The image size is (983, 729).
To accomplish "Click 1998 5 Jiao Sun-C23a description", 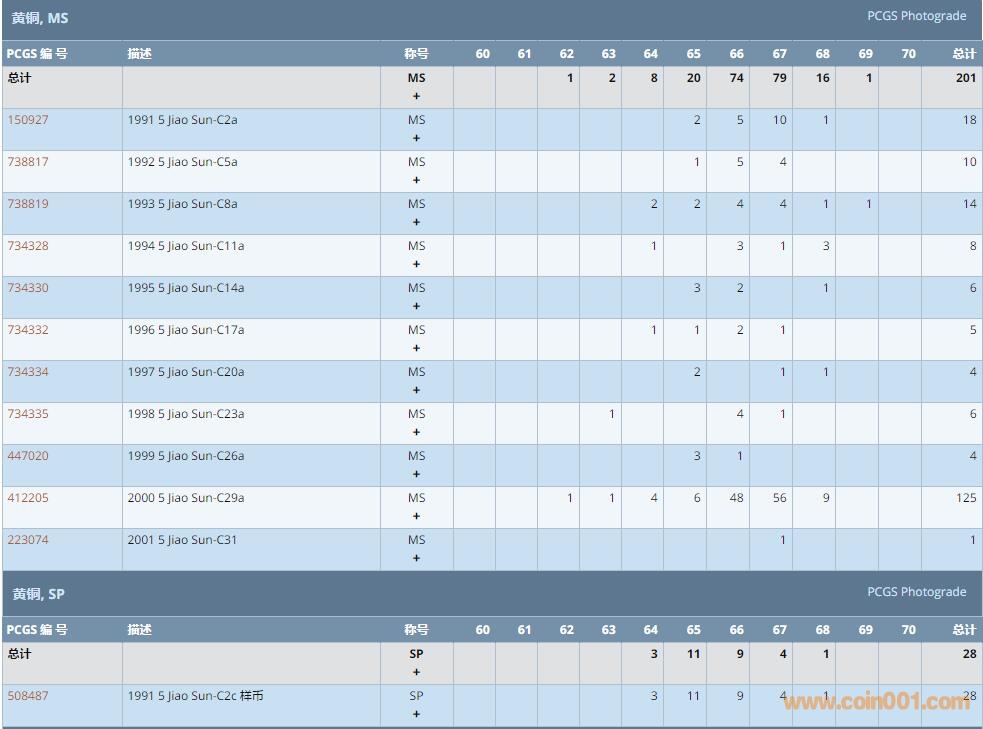I will [x=186, y=414].
